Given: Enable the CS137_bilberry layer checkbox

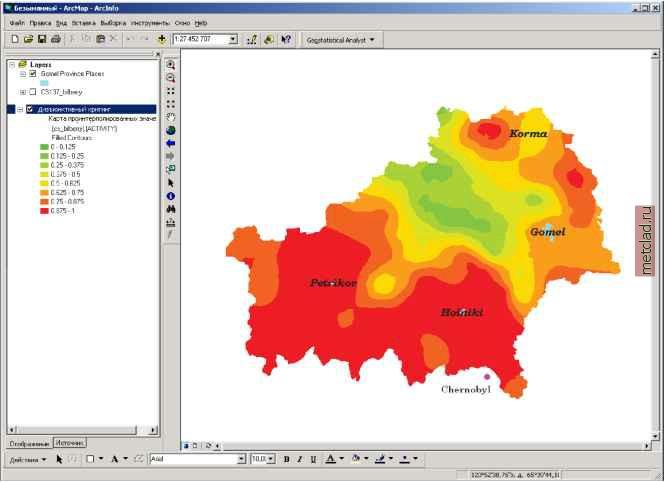Looking at the screenshot, I should click(x=33, y=92).
